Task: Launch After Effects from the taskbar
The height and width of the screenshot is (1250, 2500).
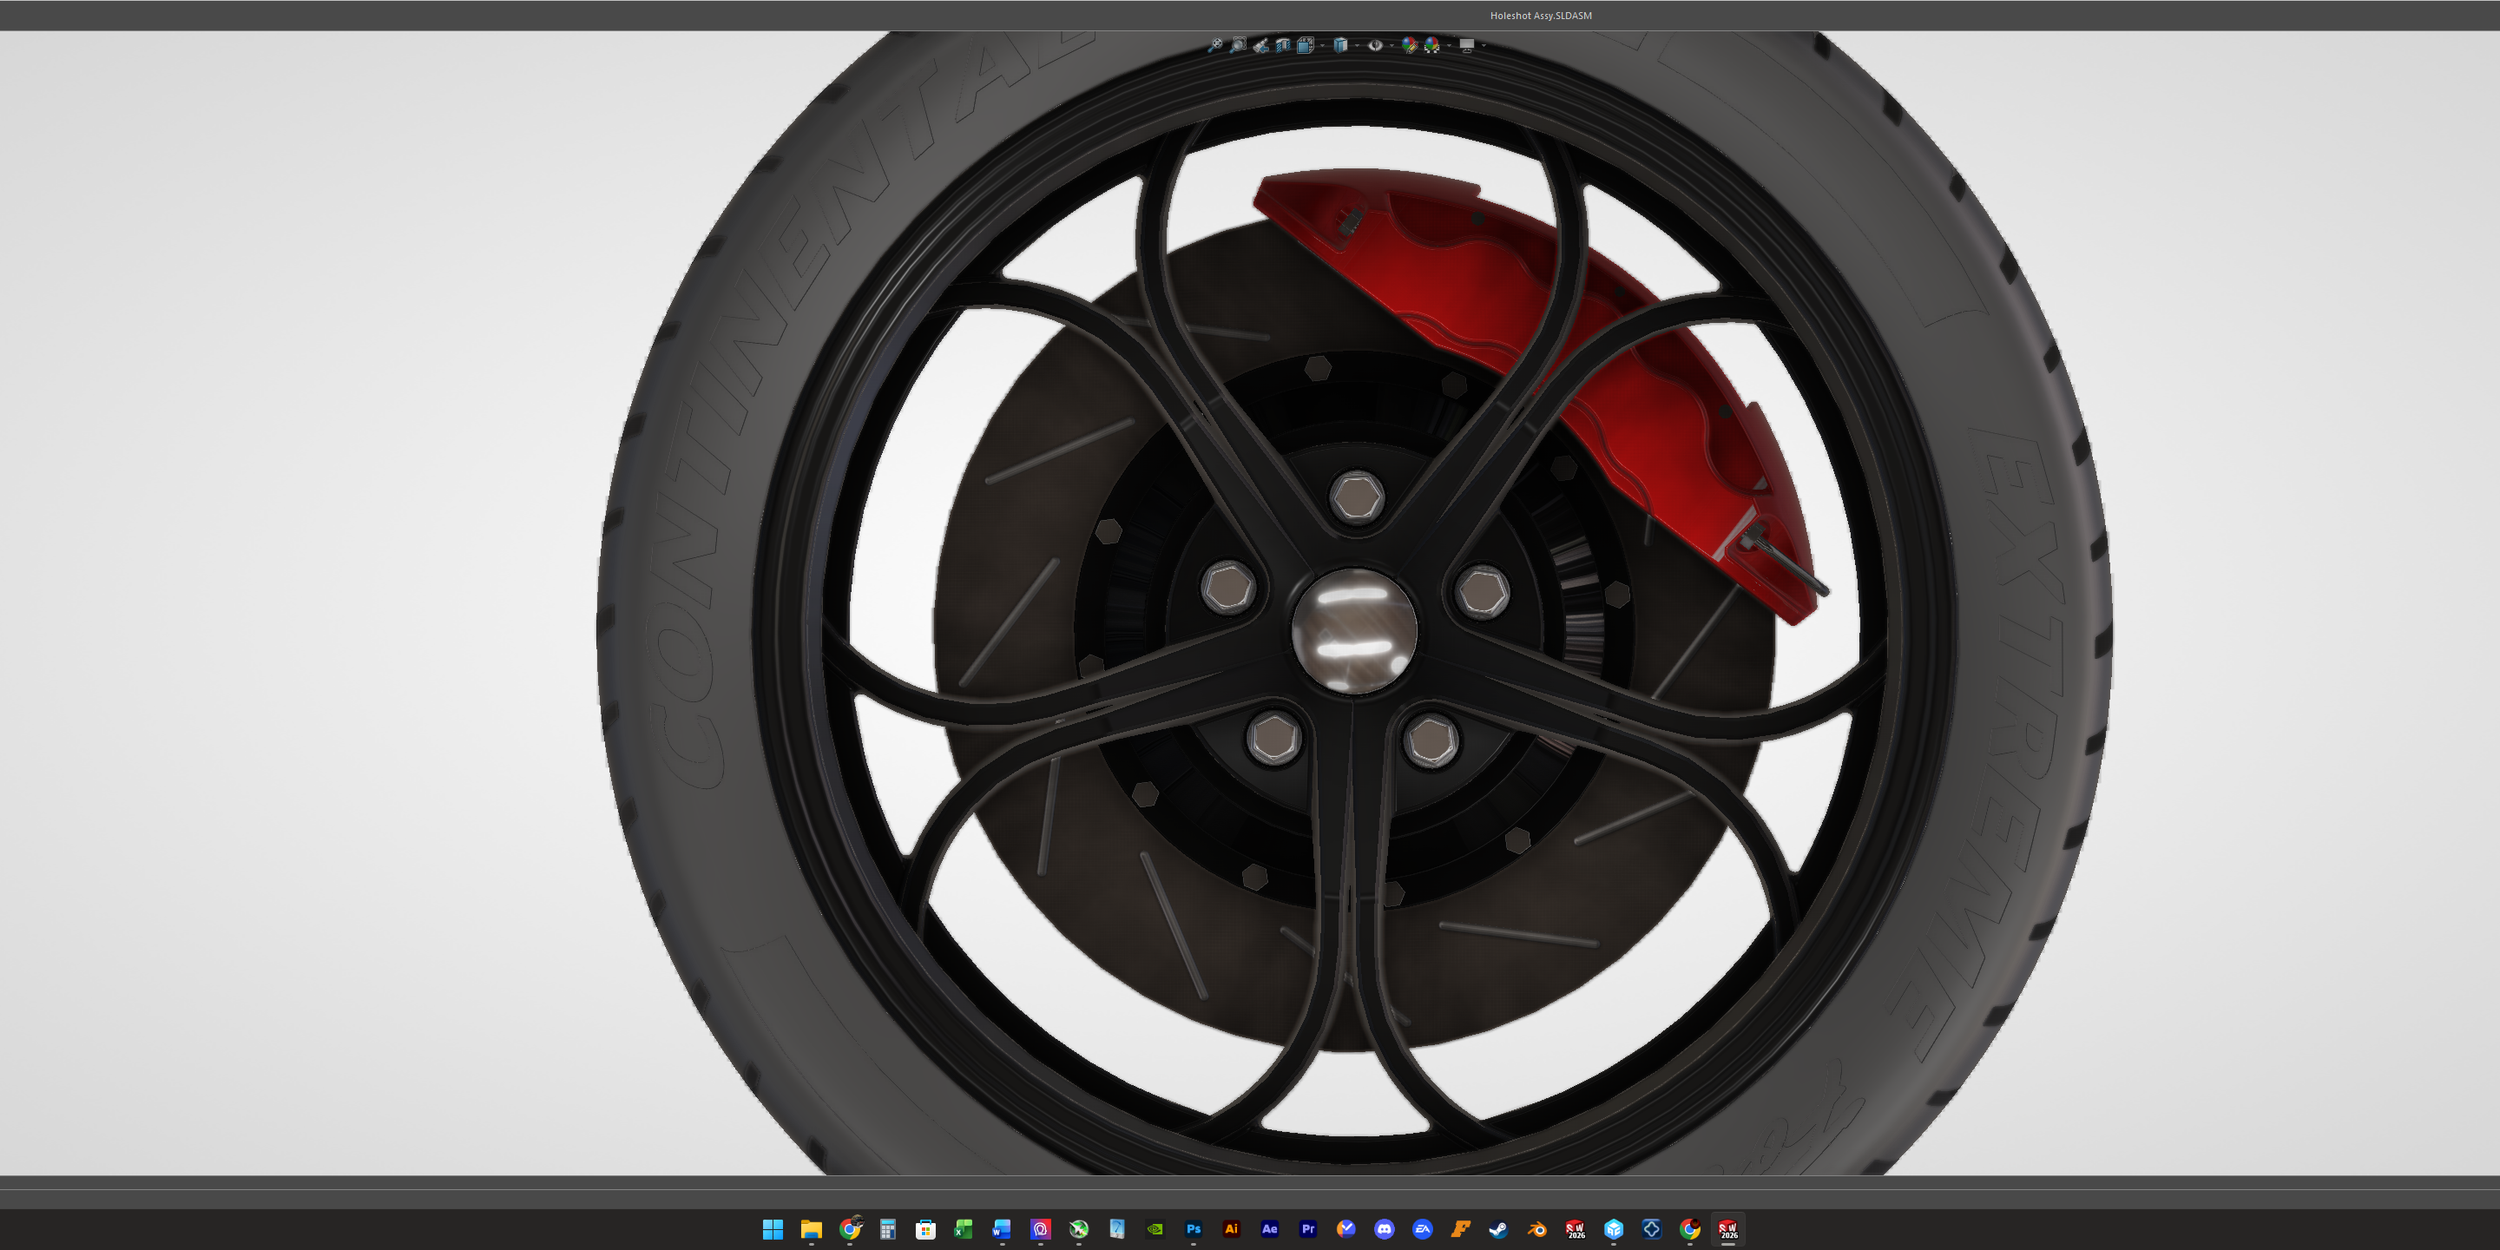Action: (1270, 1230)
